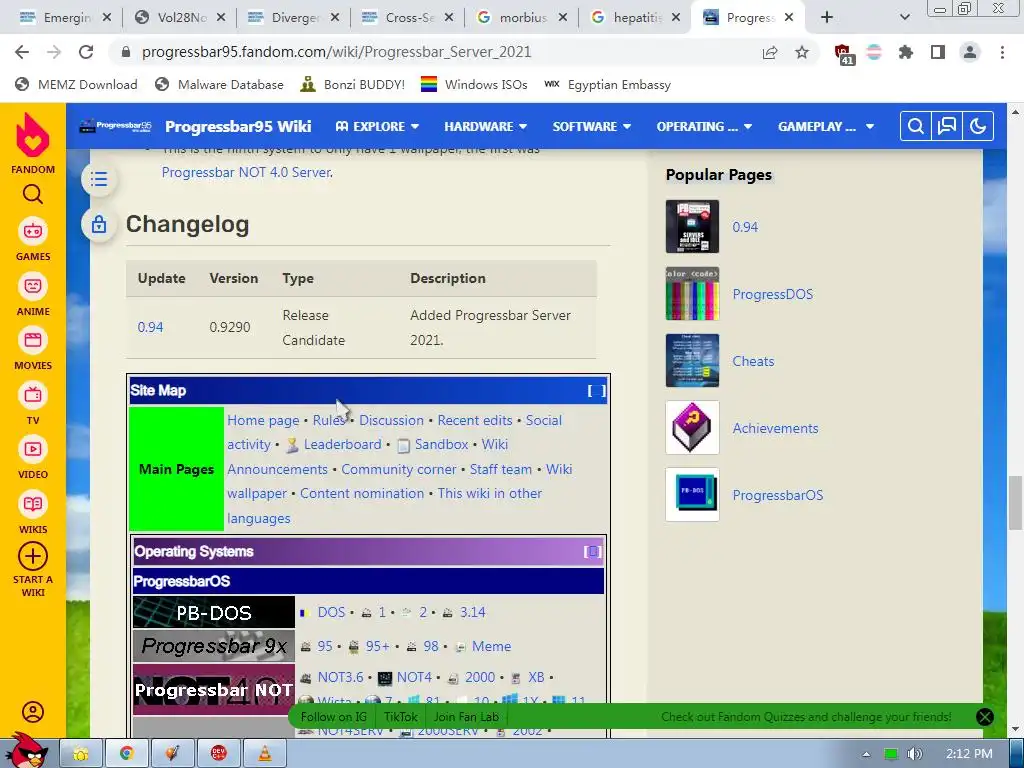This screenshot has height=768, width=1024.
Task: Open the Bonzi BUDDY! bookmark
Action: (352, 84)
